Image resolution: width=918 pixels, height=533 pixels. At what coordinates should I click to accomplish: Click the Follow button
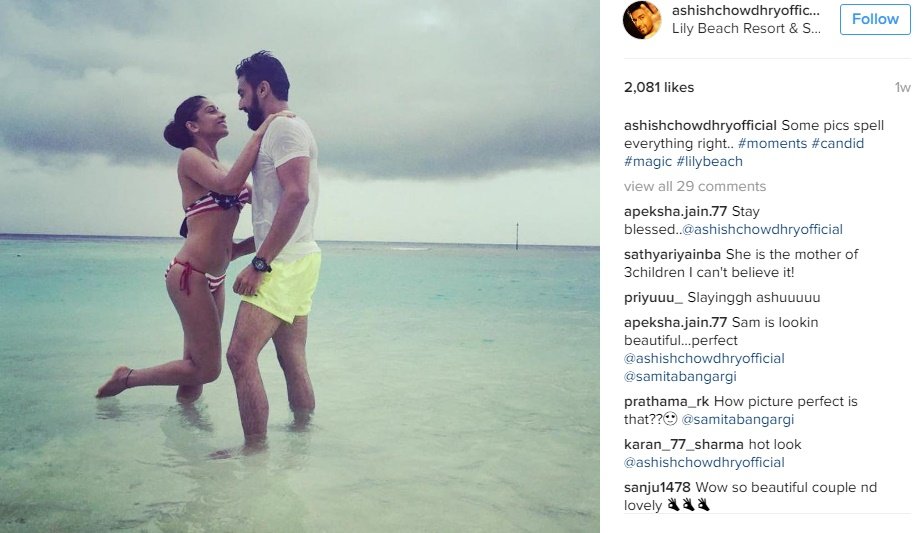pos(875,19)
